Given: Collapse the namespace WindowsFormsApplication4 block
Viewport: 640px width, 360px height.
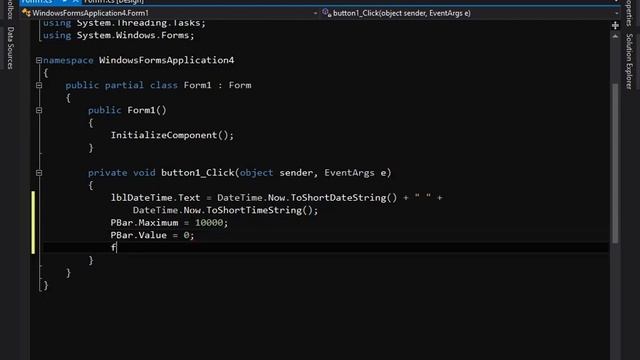Looking at the screenshot, I should click(39, 60).
